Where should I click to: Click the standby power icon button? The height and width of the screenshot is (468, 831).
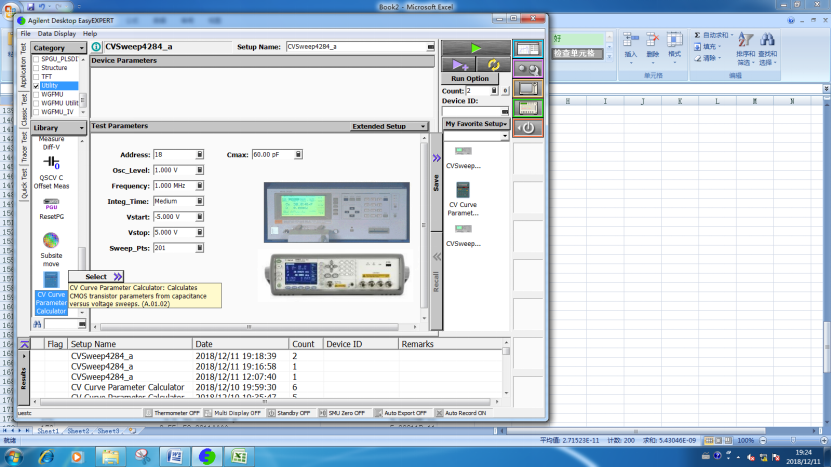(528, 128)
